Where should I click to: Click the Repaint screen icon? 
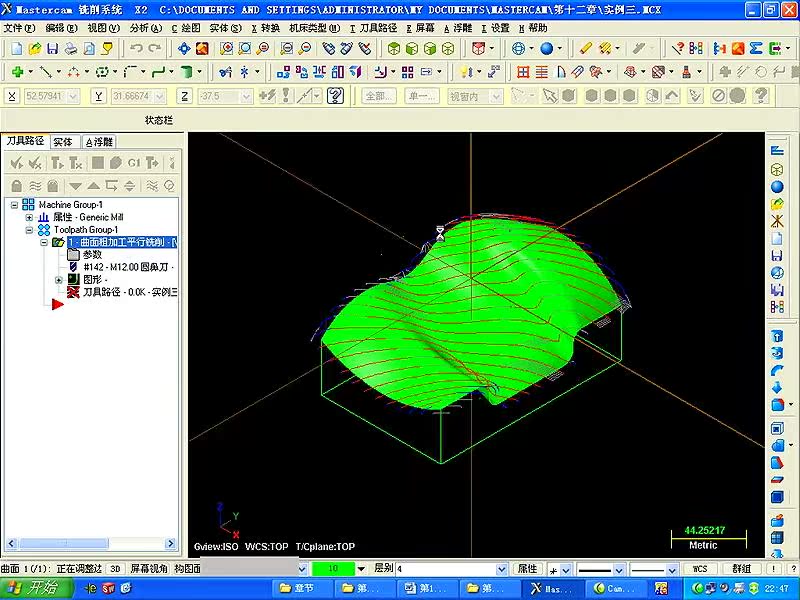click(203, 49)
